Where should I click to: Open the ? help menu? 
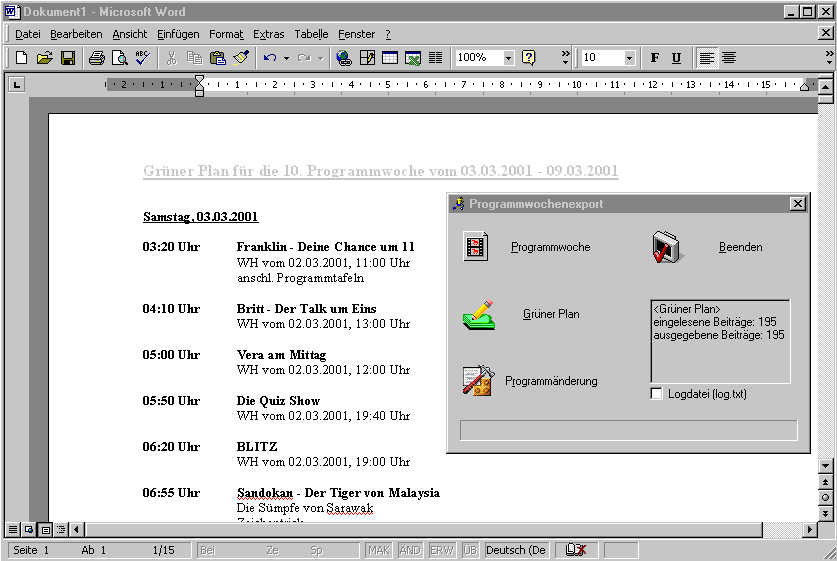coord(388,34)
